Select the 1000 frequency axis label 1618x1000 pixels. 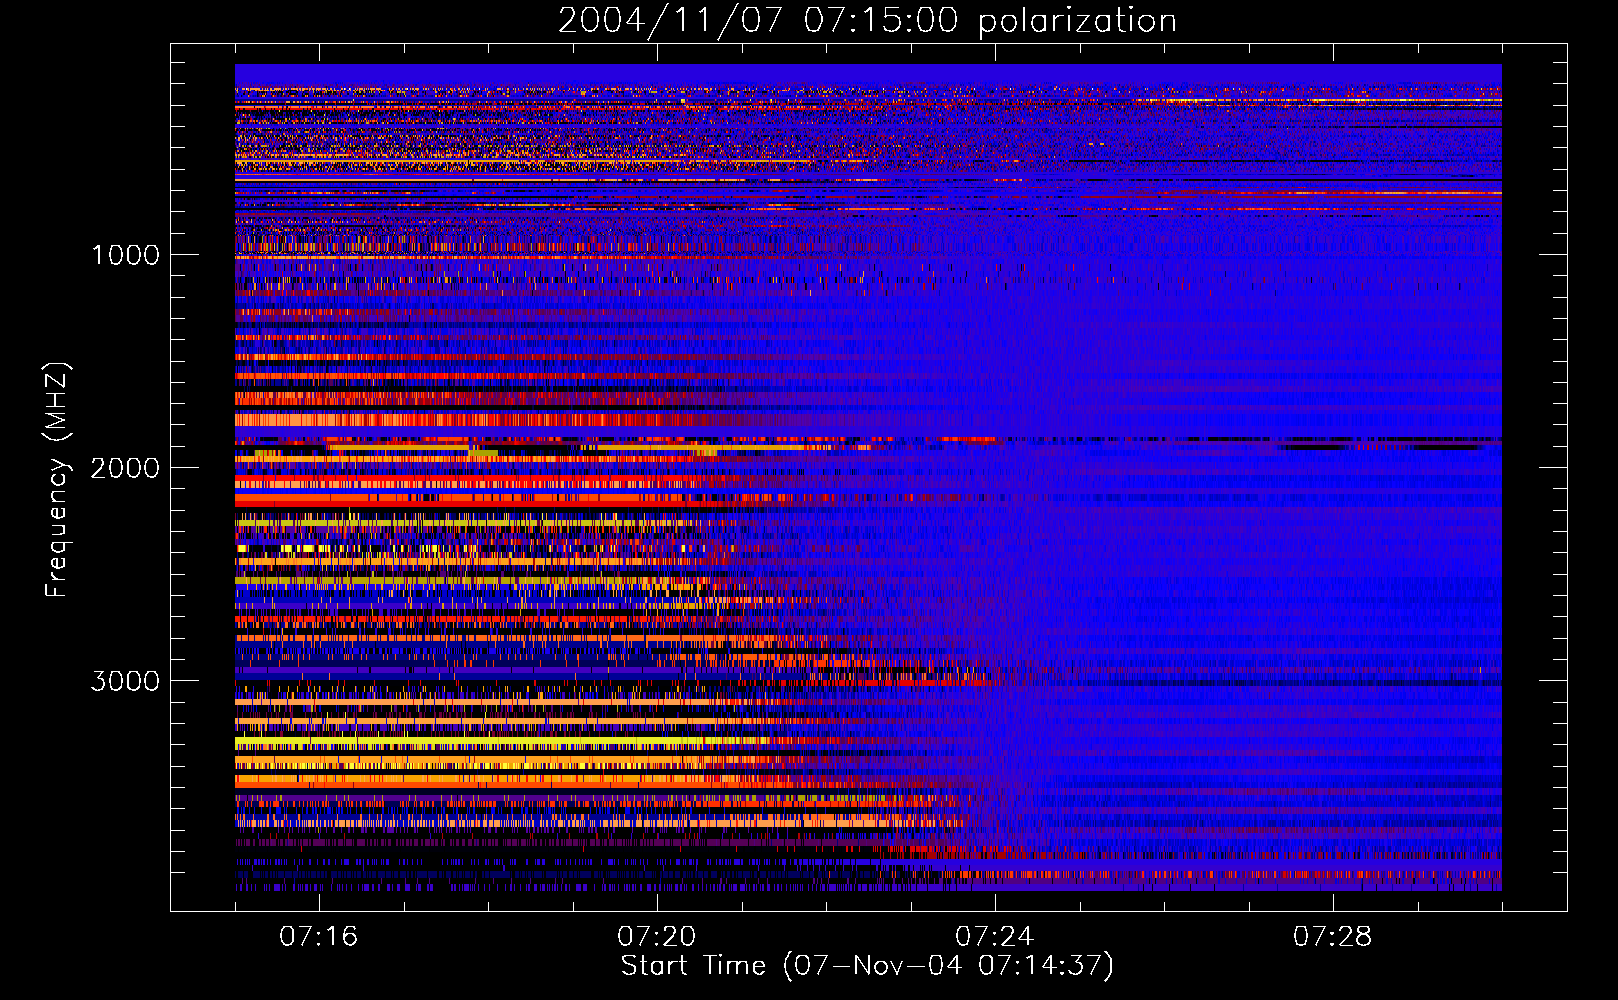click(x=125, y=255)
